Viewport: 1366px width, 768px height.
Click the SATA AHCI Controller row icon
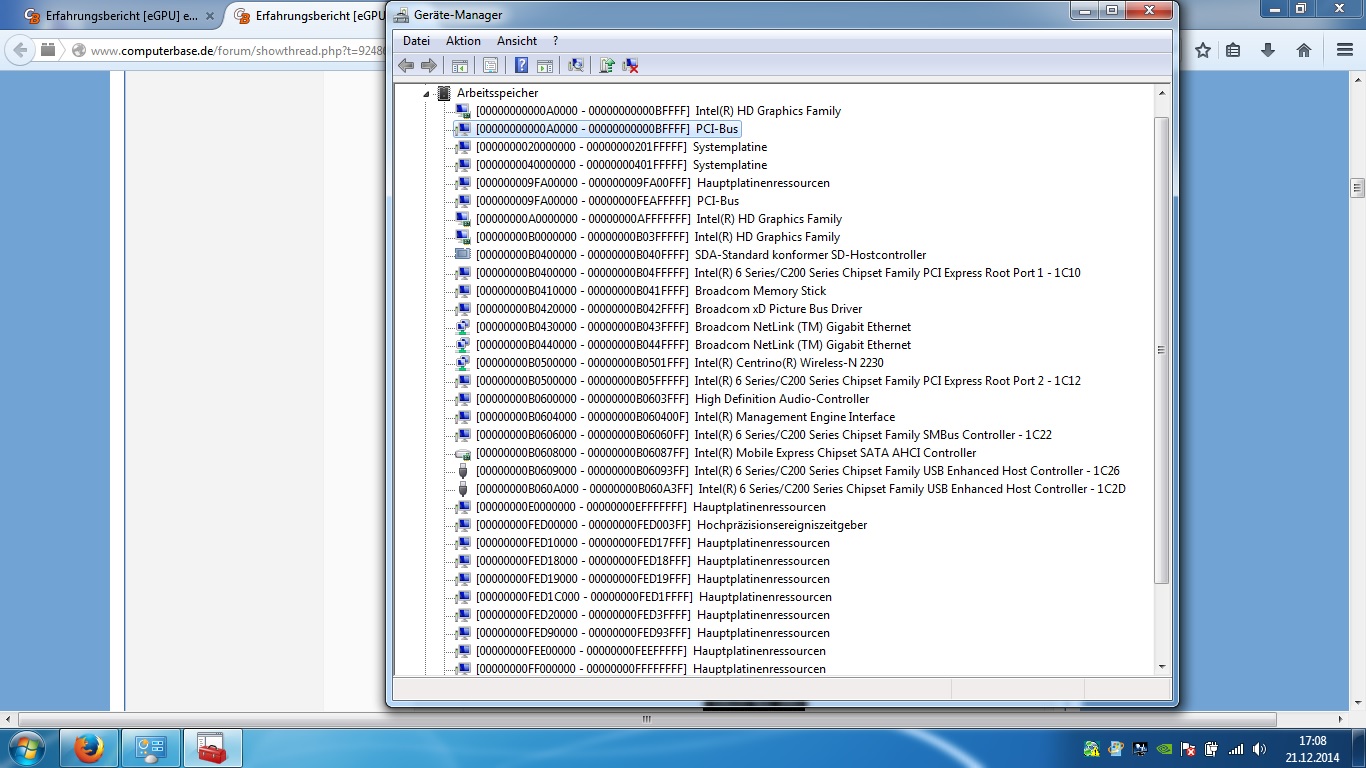point(462,453)
